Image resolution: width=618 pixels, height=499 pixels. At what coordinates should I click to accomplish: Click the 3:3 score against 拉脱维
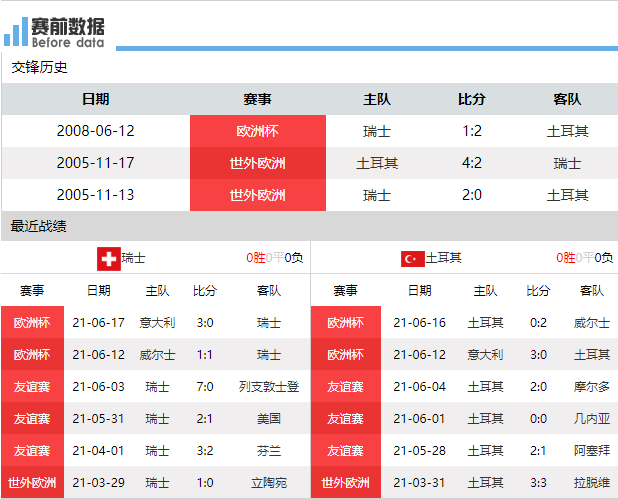tap(538, 482)
